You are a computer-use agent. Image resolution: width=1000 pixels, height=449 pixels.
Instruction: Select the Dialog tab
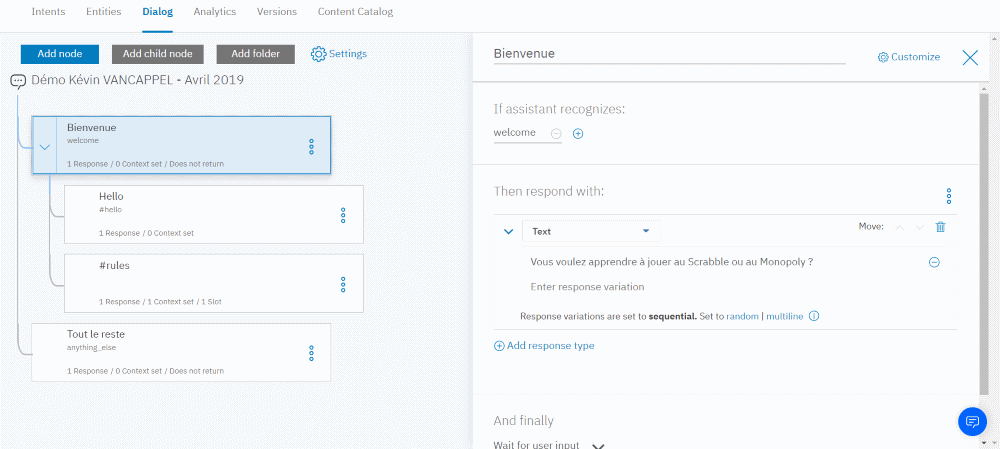158,11
